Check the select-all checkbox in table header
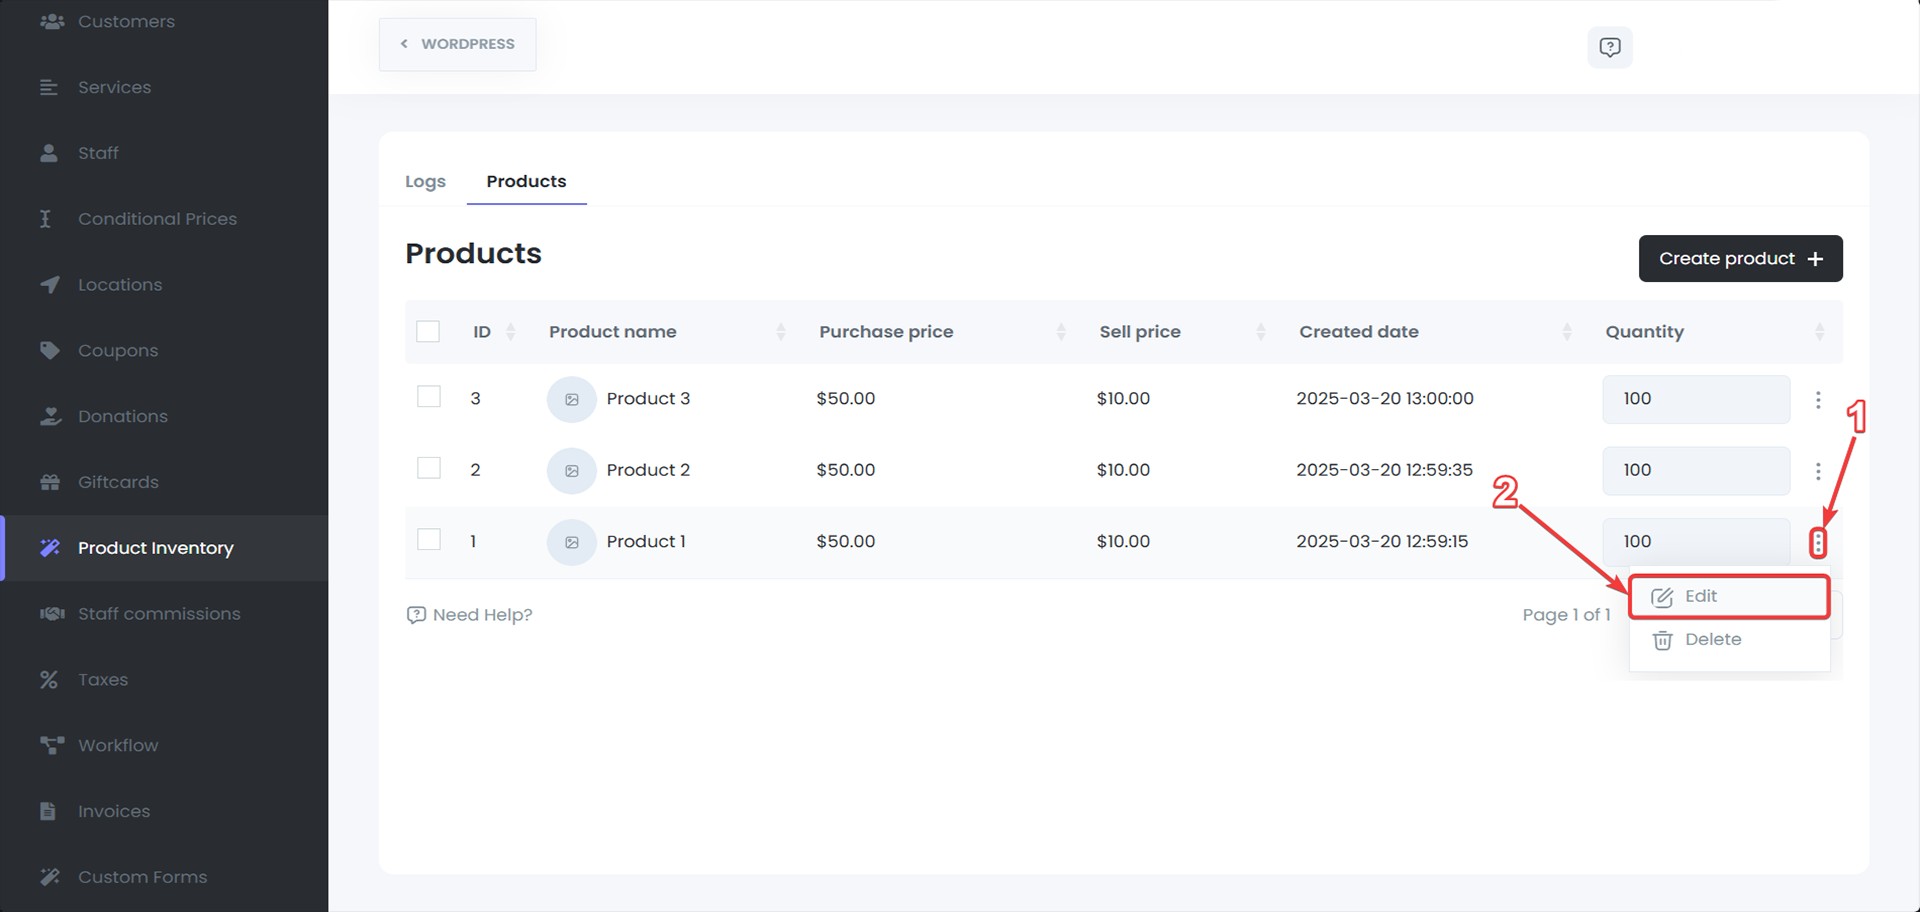Viewport: 1920px width, 912px height. pos(428,330)
